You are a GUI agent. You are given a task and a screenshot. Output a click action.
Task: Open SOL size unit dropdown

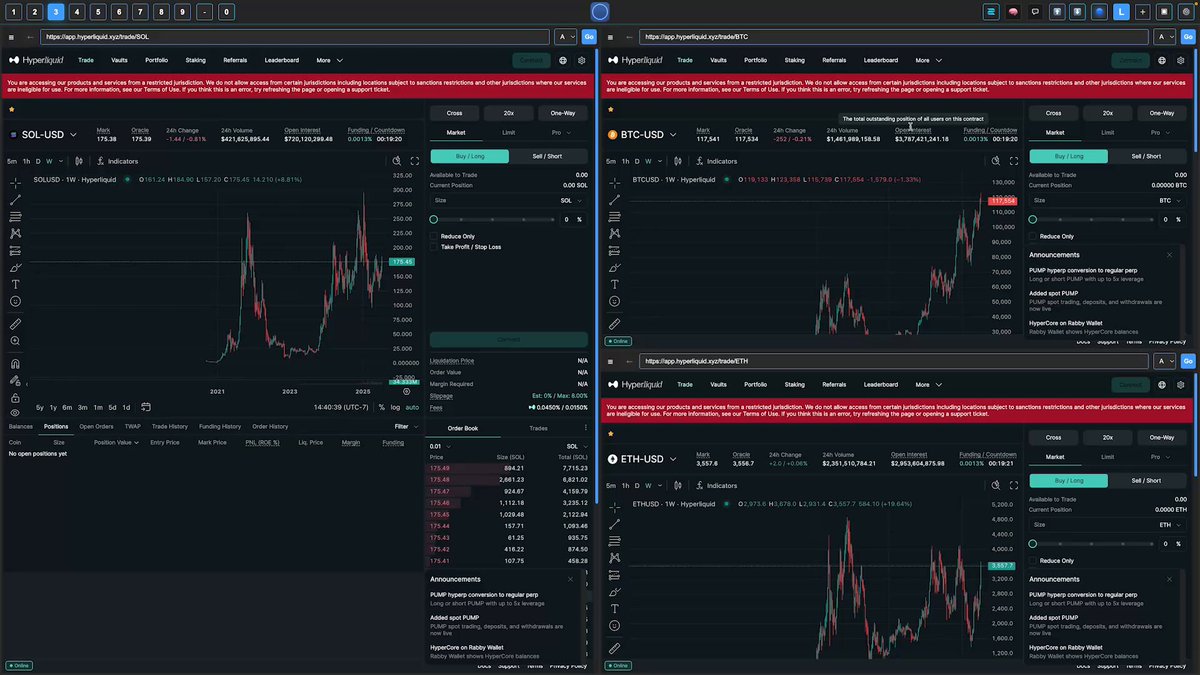pyautogui.click(x=573, y=201)
